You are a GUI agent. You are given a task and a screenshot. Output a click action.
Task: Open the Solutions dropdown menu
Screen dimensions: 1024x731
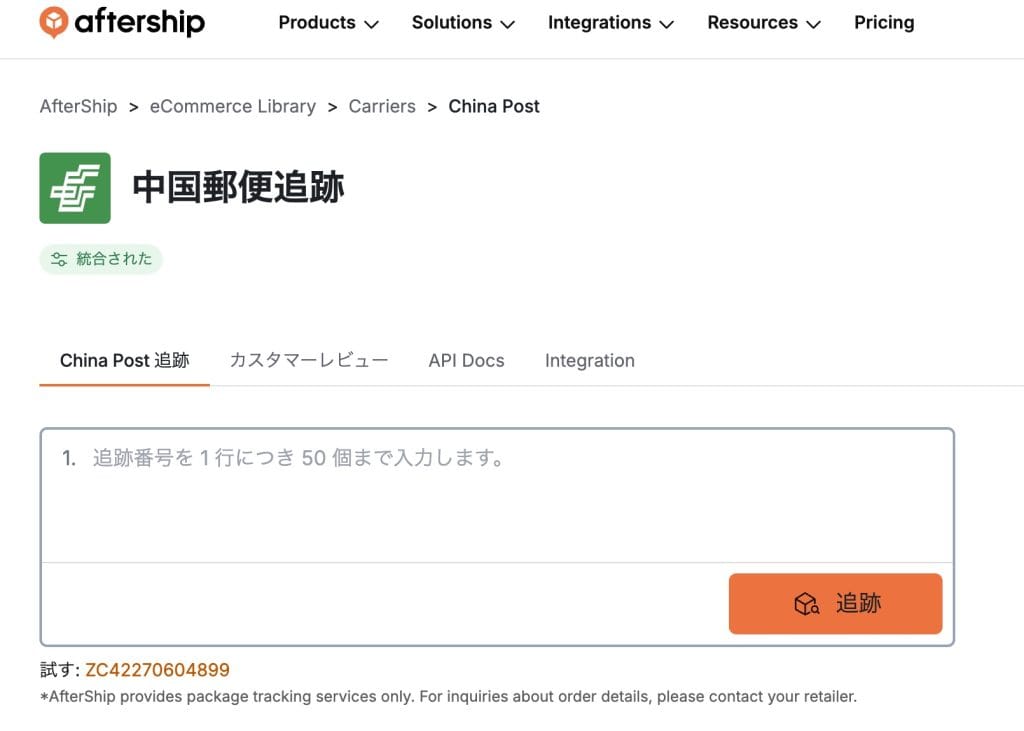(463, 23)
